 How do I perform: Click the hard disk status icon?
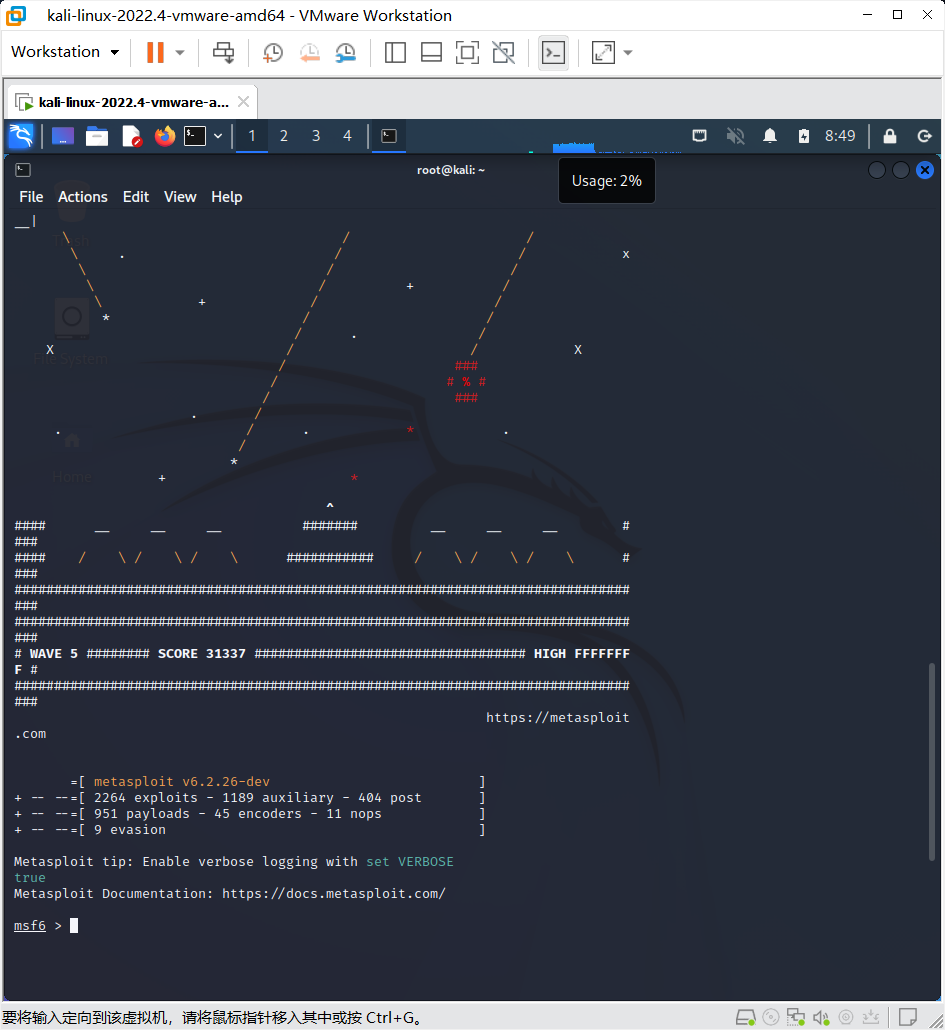tap(745, 1018)
